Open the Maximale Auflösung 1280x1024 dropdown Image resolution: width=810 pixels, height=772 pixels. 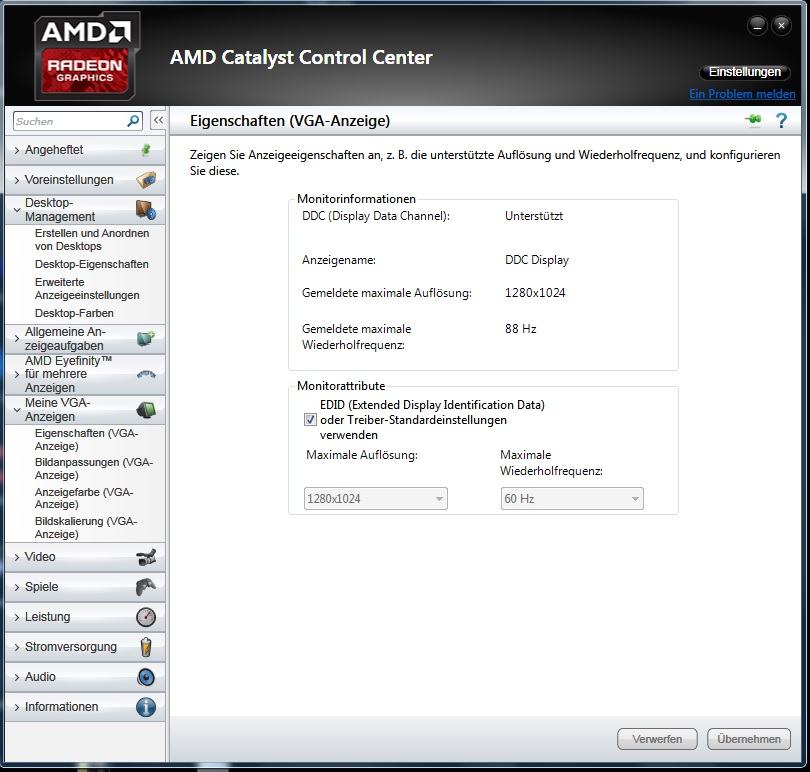376,499
